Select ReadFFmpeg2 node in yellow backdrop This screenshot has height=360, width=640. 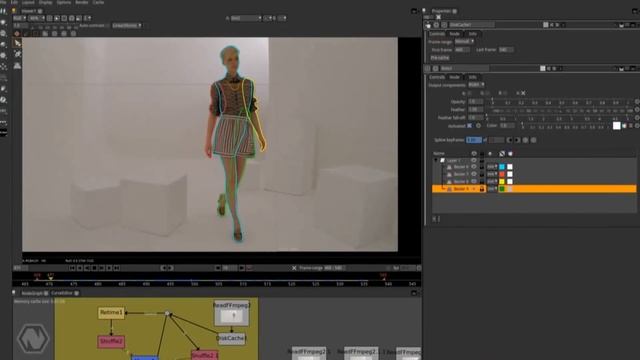click(x=232, y=313)
